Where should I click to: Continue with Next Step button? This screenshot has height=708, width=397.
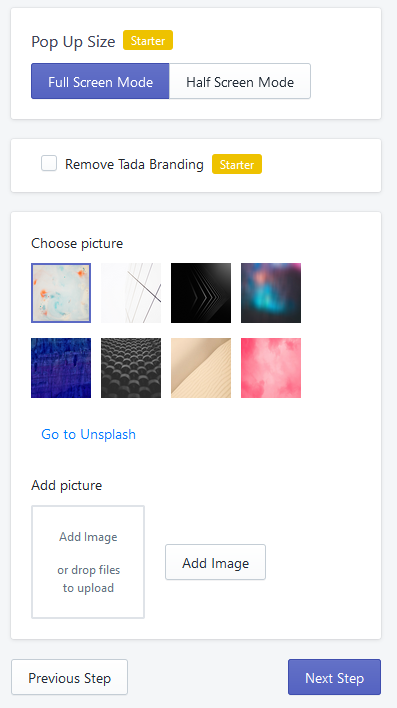pos(335,678)
